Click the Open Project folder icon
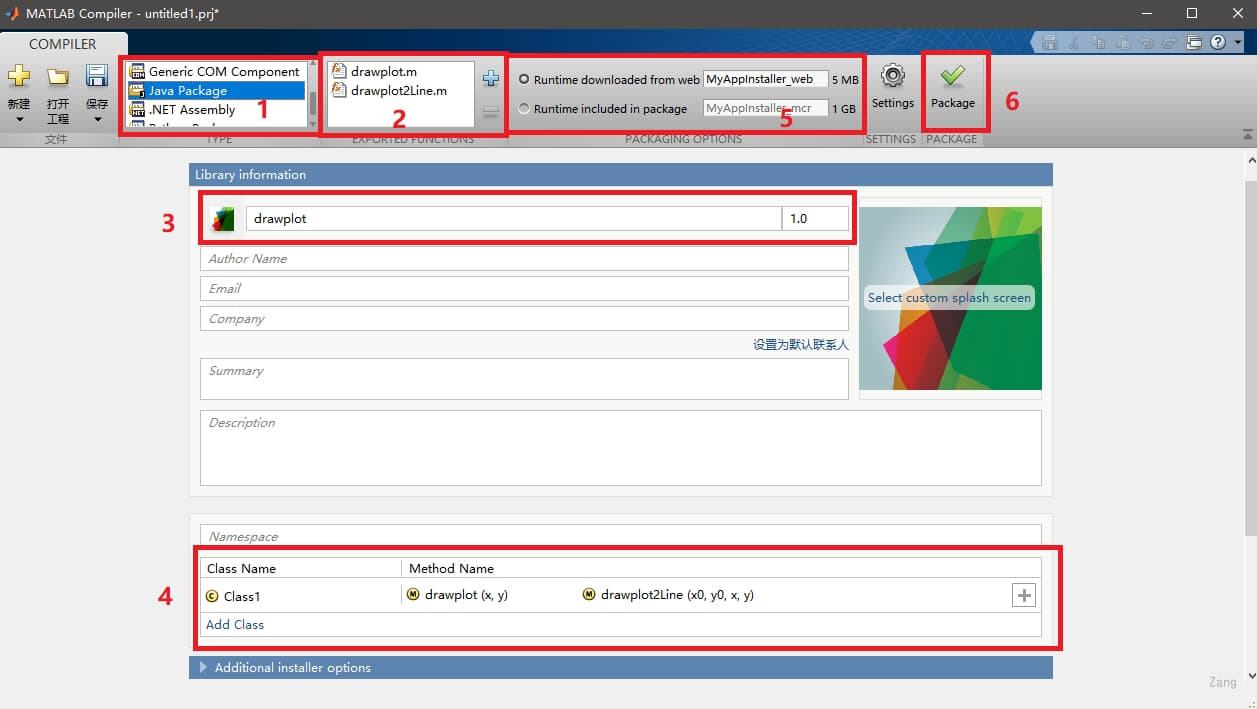 point(58,77)
